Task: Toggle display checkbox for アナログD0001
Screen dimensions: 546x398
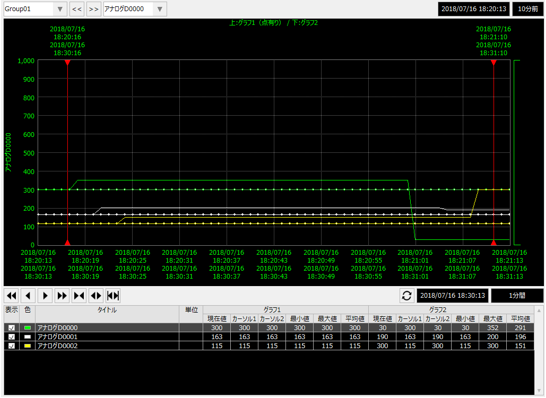Action: point(11,337)
